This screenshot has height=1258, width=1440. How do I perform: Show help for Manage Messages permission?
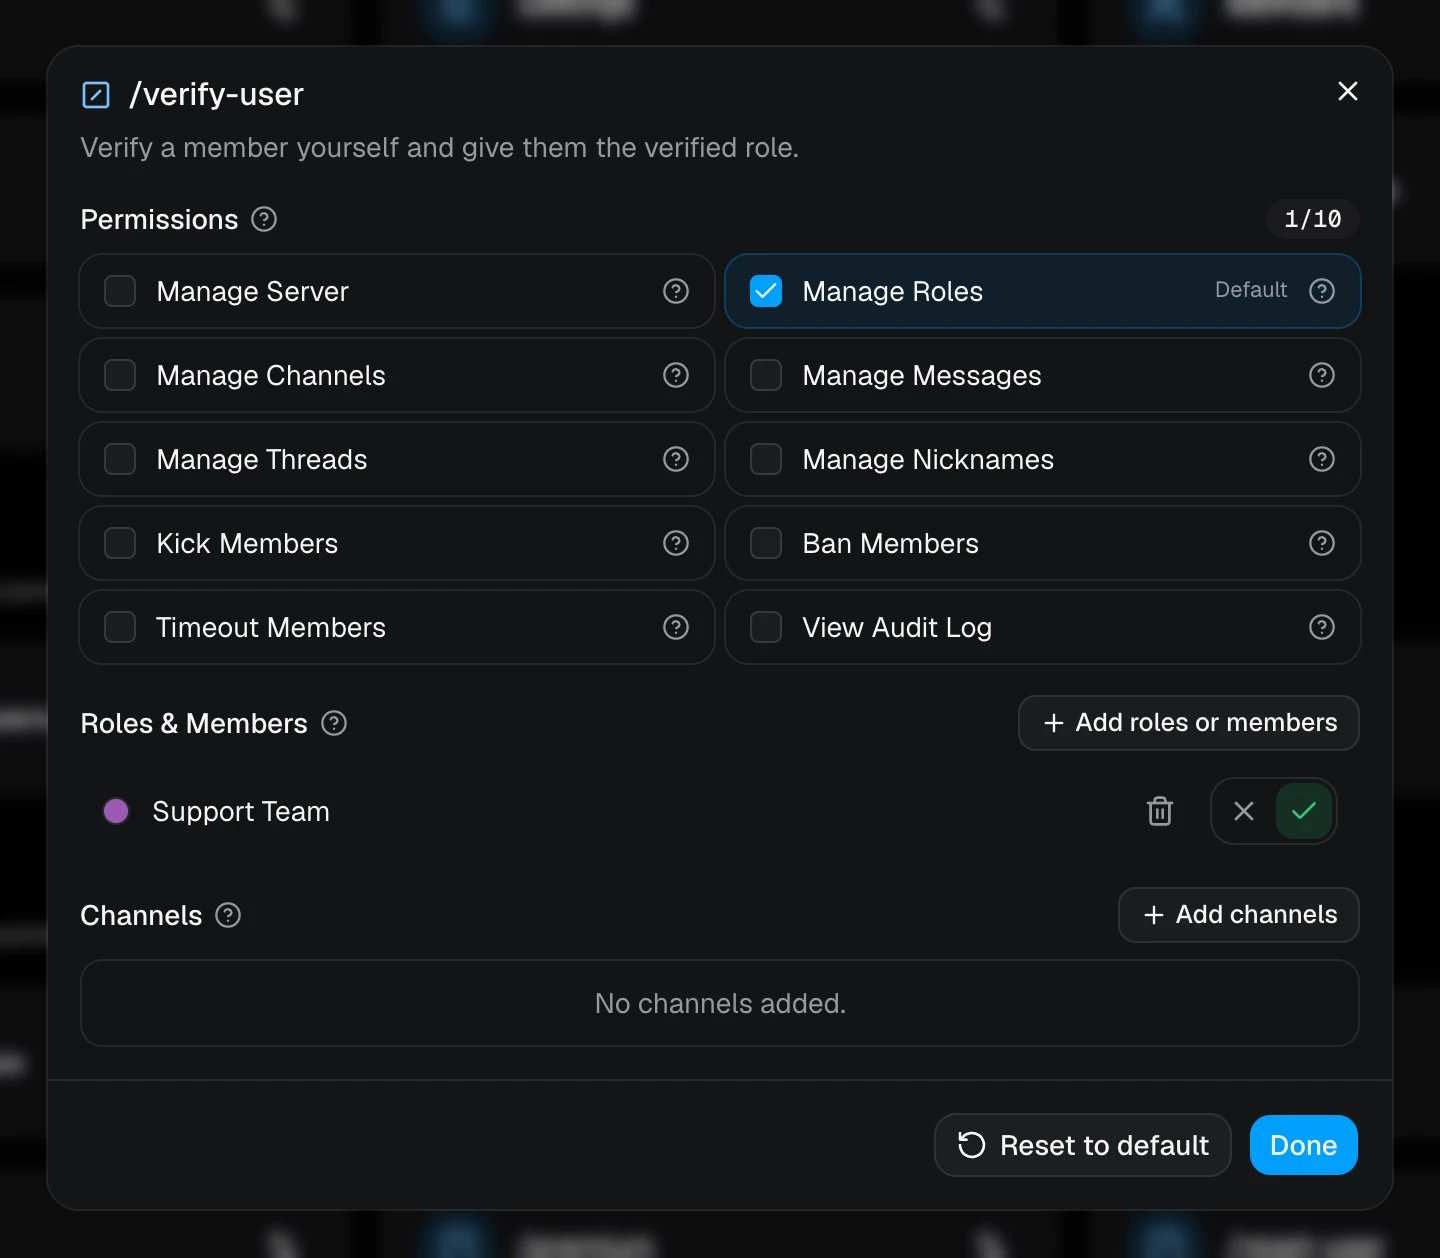(x=1322, y=375)
